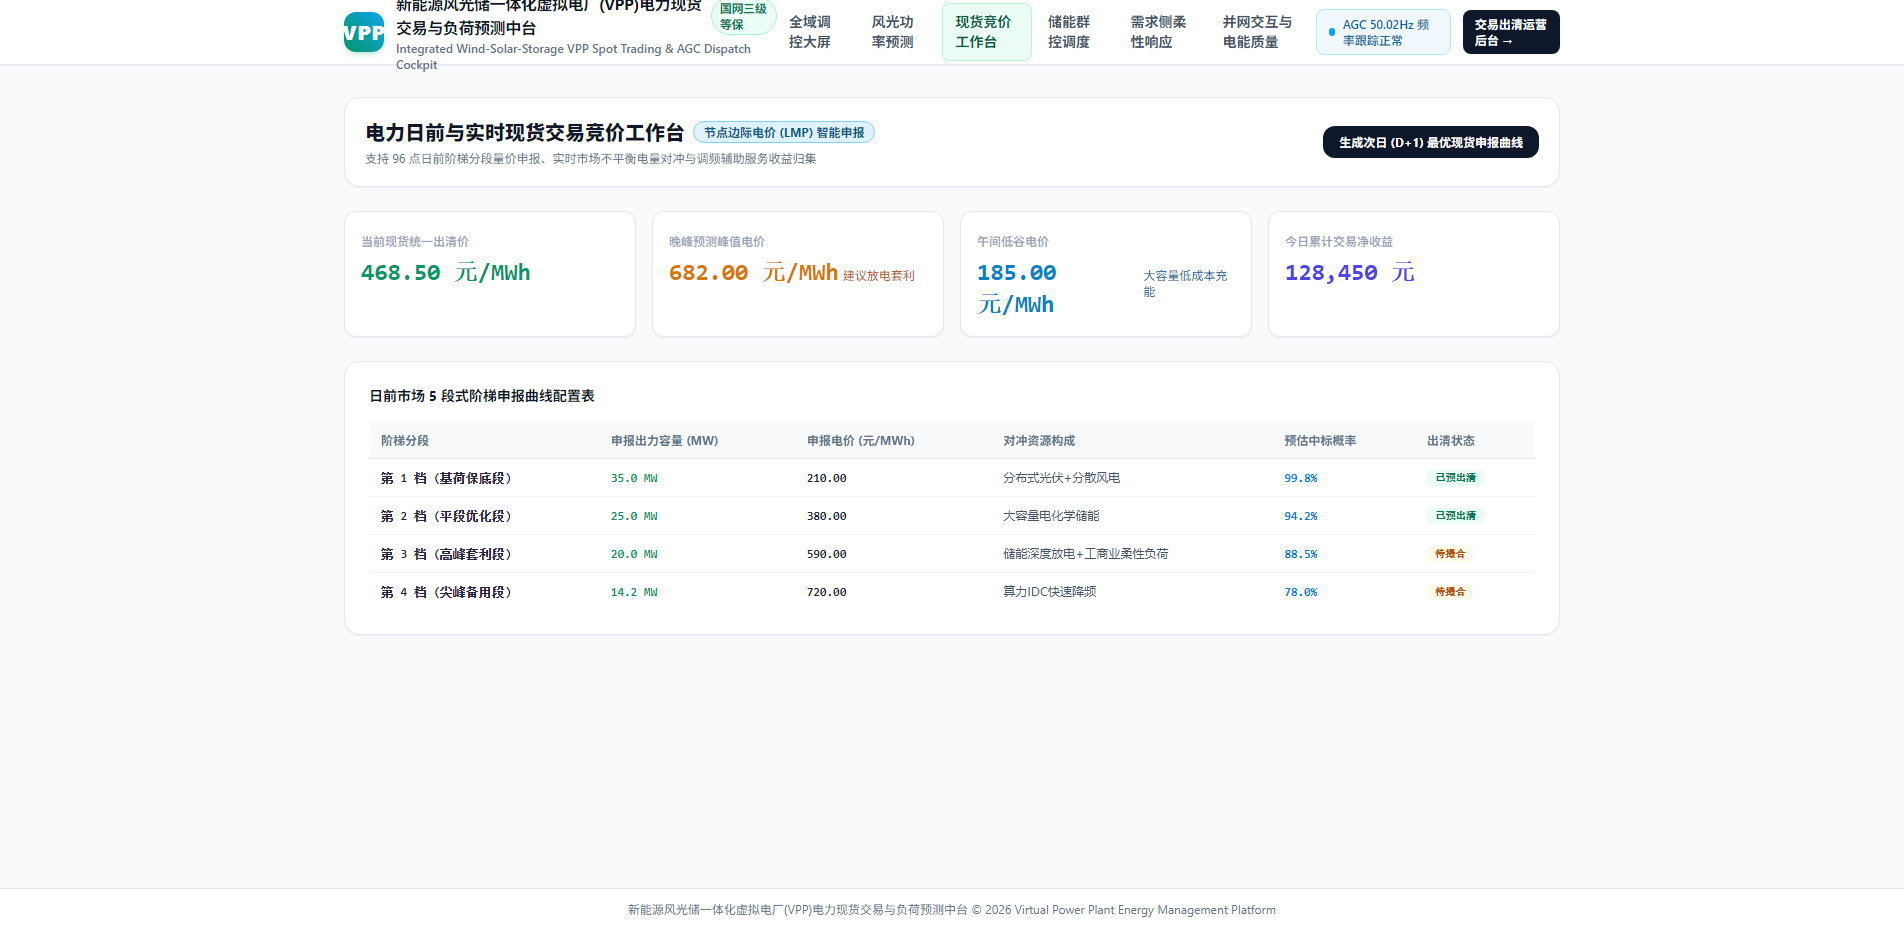Click 已预出清 status badge in 第 1 档 row
This screenshot has height=929, width=1904.
1455,478
